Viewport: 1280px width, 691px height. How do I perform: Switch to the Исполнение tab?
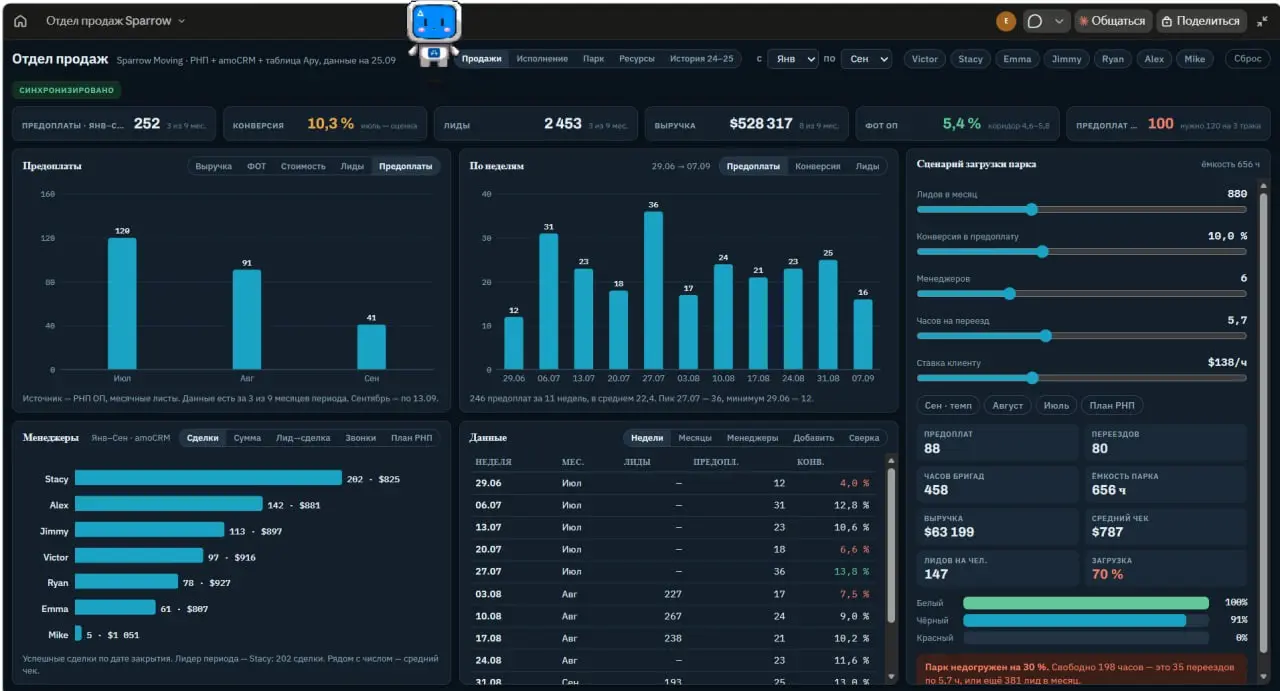pos(542,59)
